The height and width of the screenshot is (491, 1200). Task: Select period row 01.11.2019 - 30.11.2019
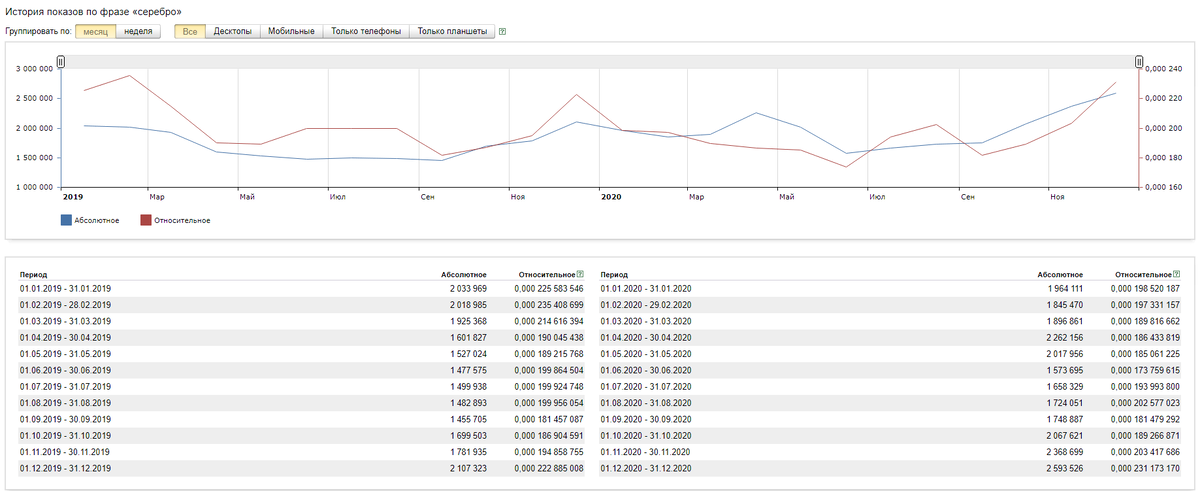[302, 451]
